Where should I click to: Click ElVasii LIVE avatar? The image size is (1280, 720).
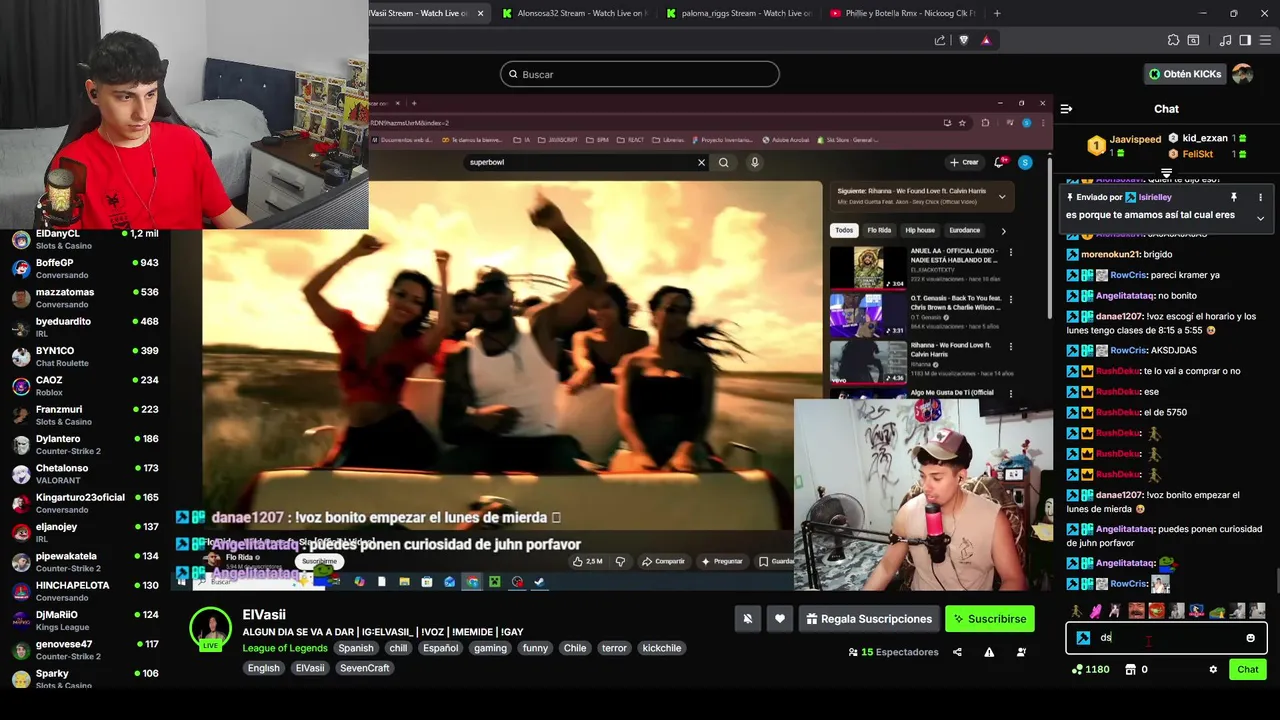[x=211, y=629]
